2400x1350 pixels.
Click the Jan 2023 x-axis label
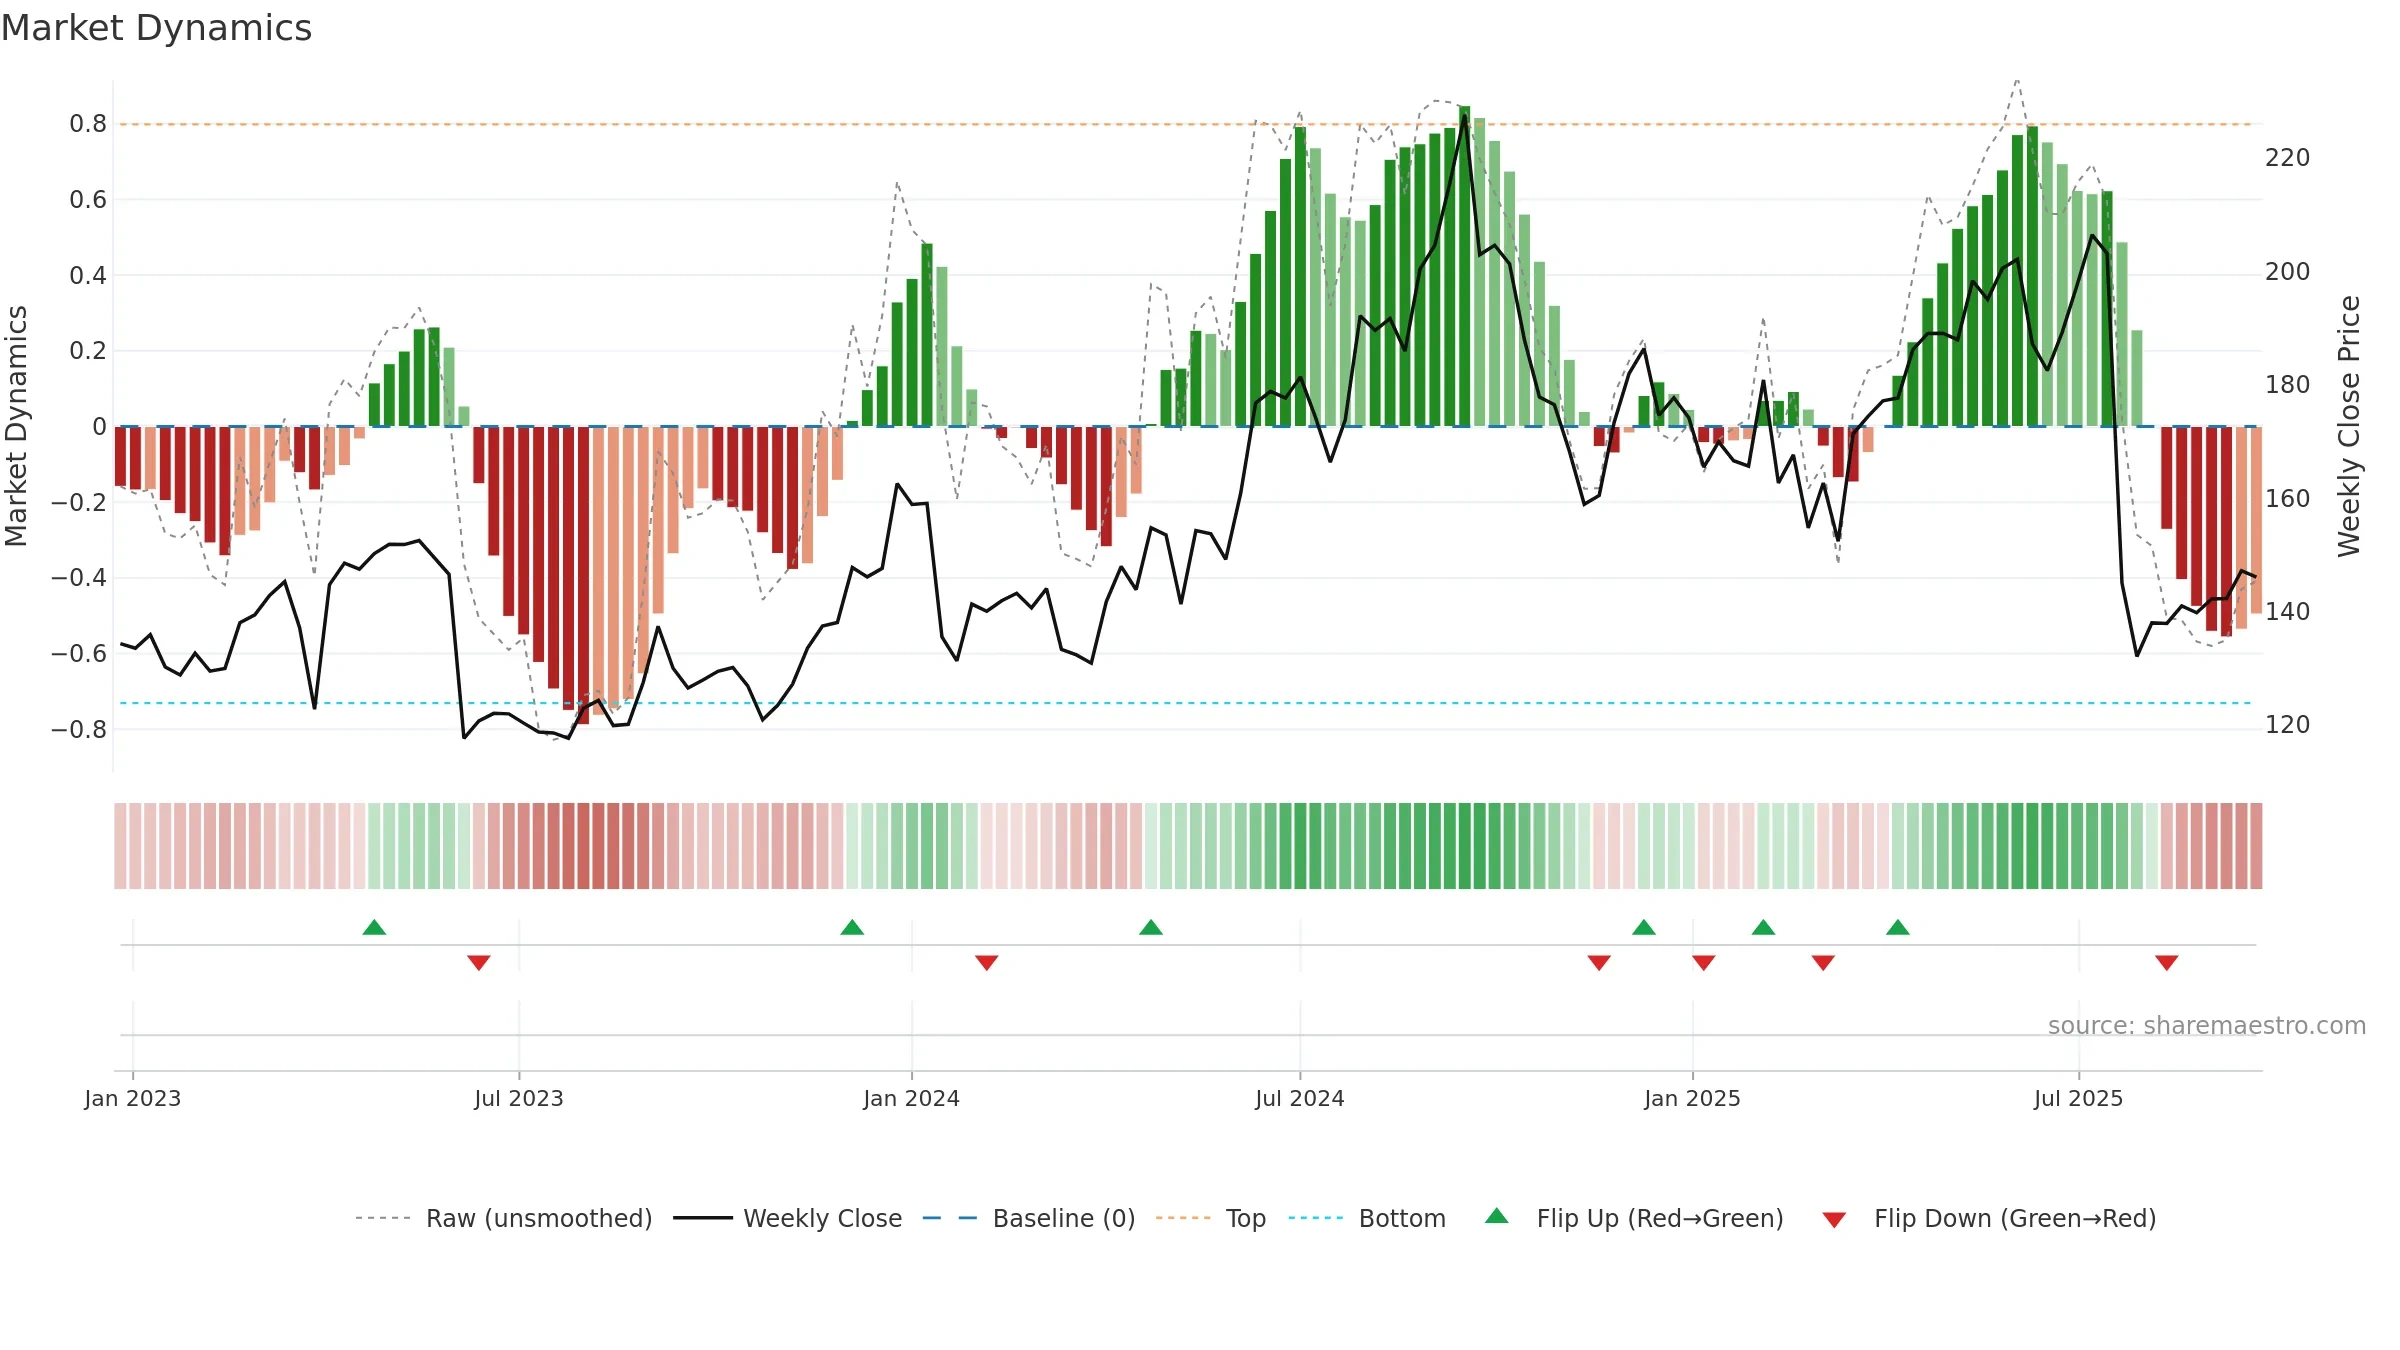(x=133, y=1098)
